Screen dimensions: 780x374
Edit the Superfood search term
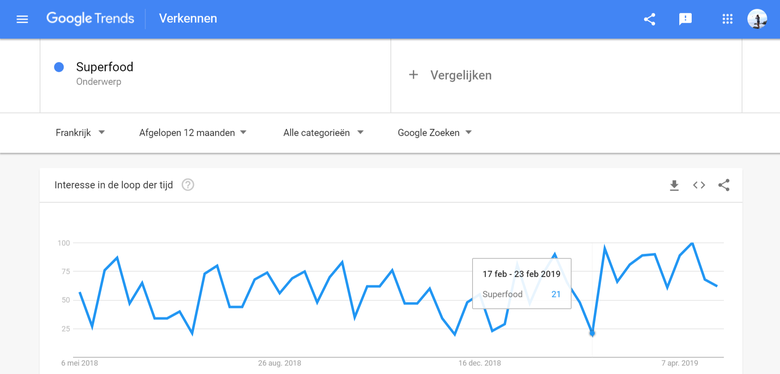[x=104, y=67]
